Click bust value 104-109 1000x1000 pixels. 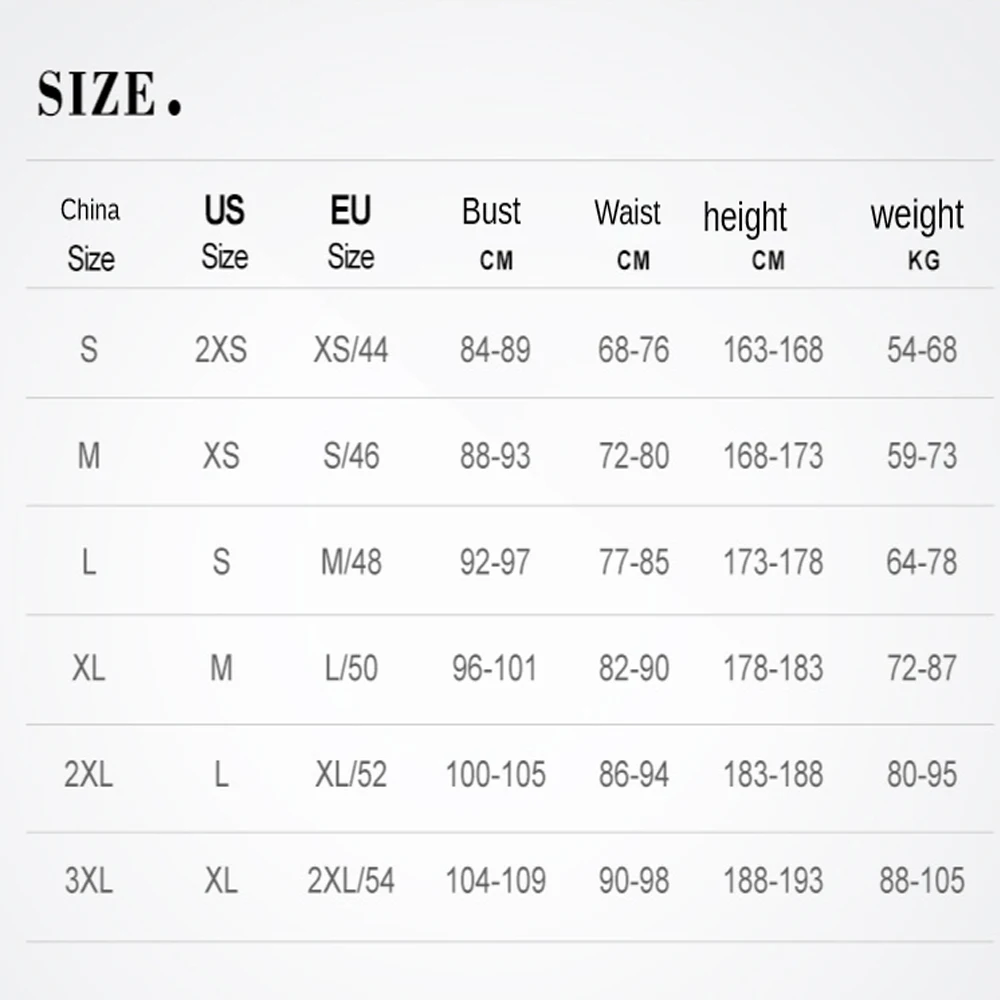[495, 881]
